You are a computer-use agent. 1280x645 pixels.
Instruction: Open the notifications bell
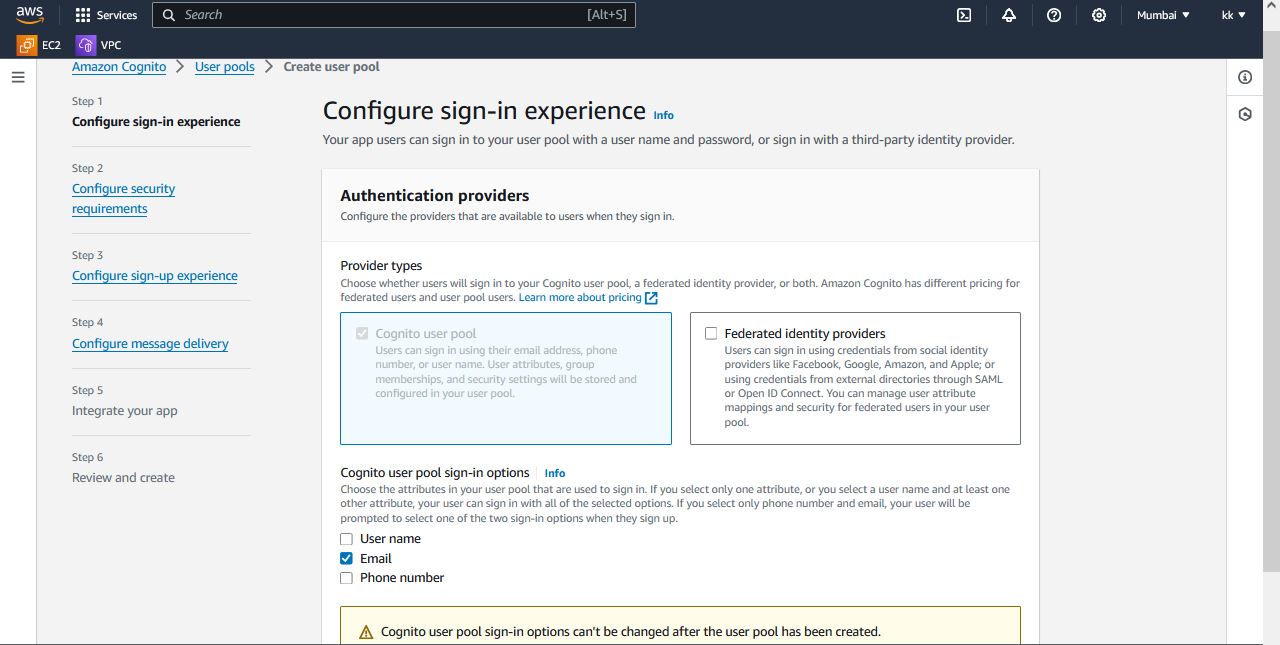[x=1009, y=15]
